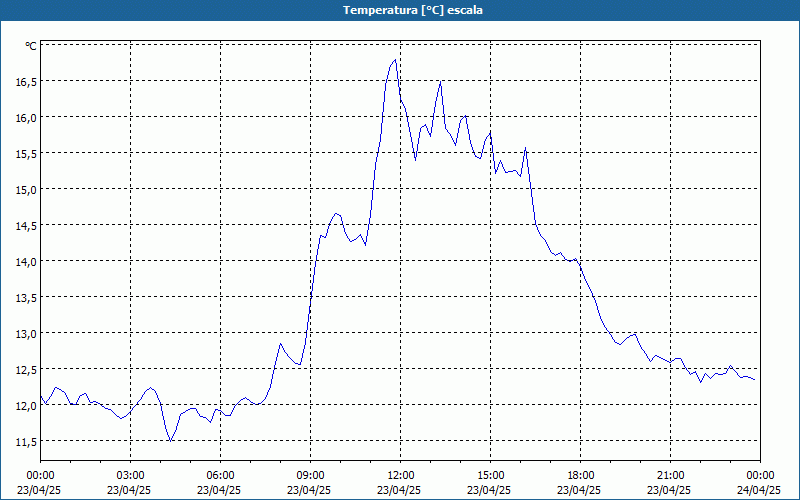The width and height of the screenshot is (800, 500).
Task: Click the 09:00 time axis label
Action: tap(311, 476)
